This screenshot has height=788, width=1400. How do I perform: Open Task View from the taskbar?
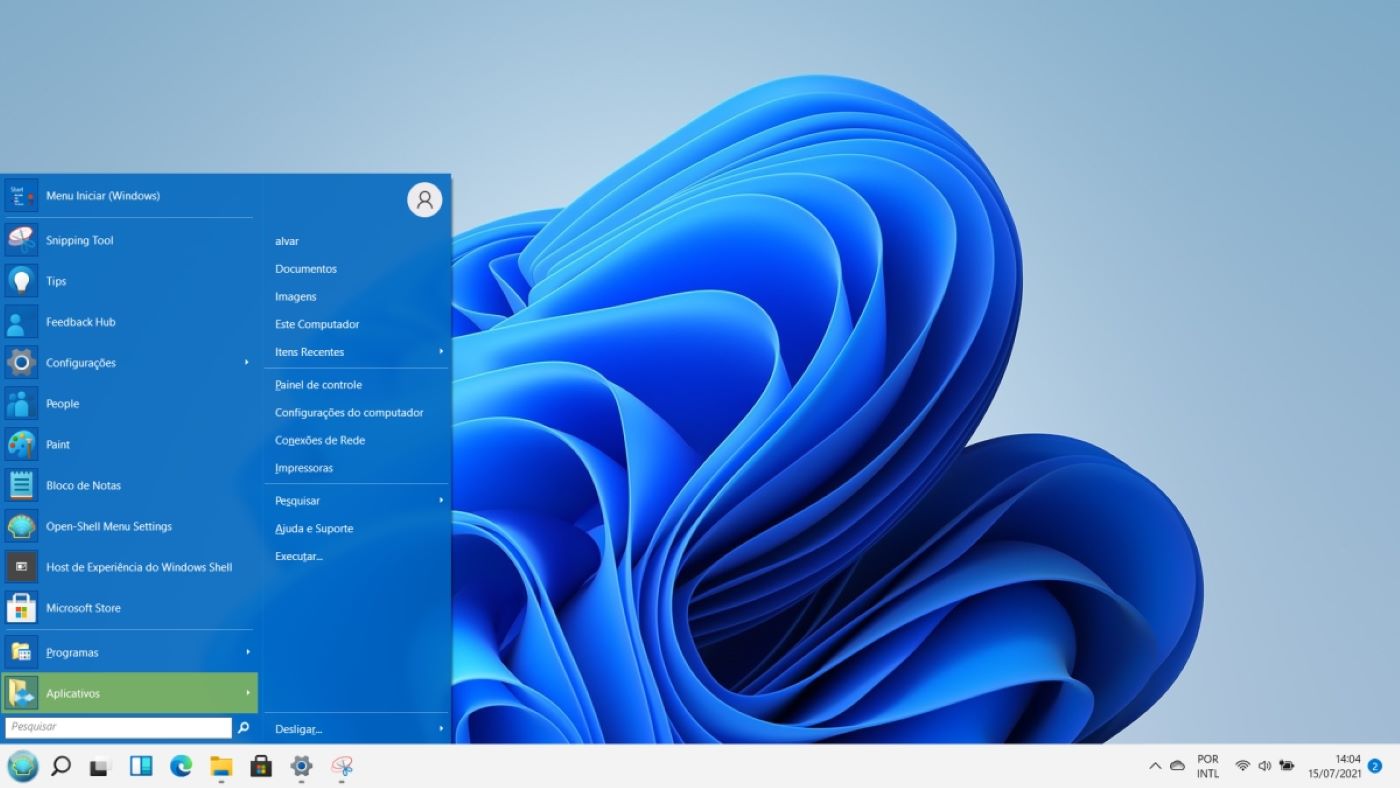click(x=100, y=767)
